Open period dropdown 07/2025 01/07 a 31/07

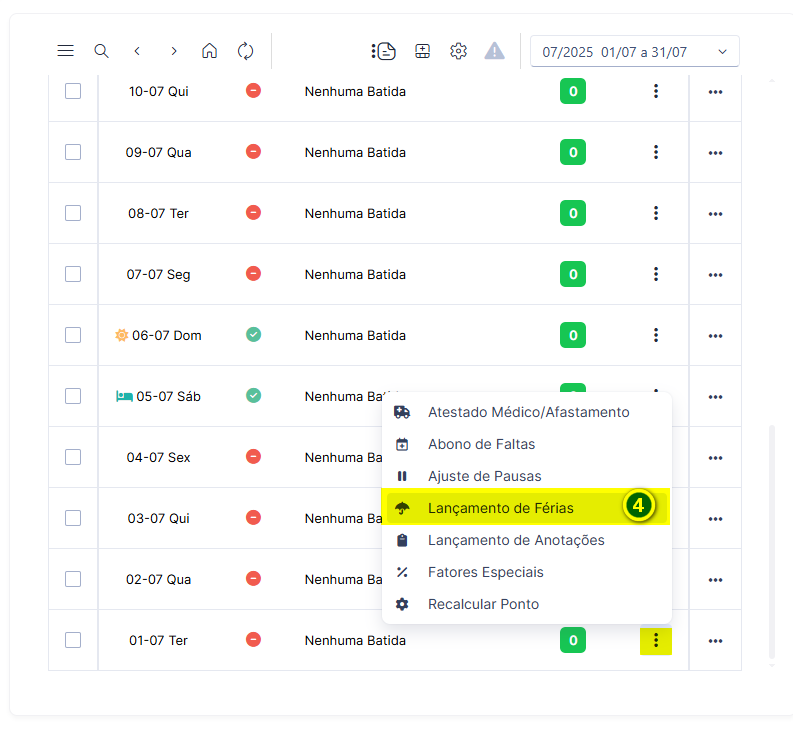(635, 51)
